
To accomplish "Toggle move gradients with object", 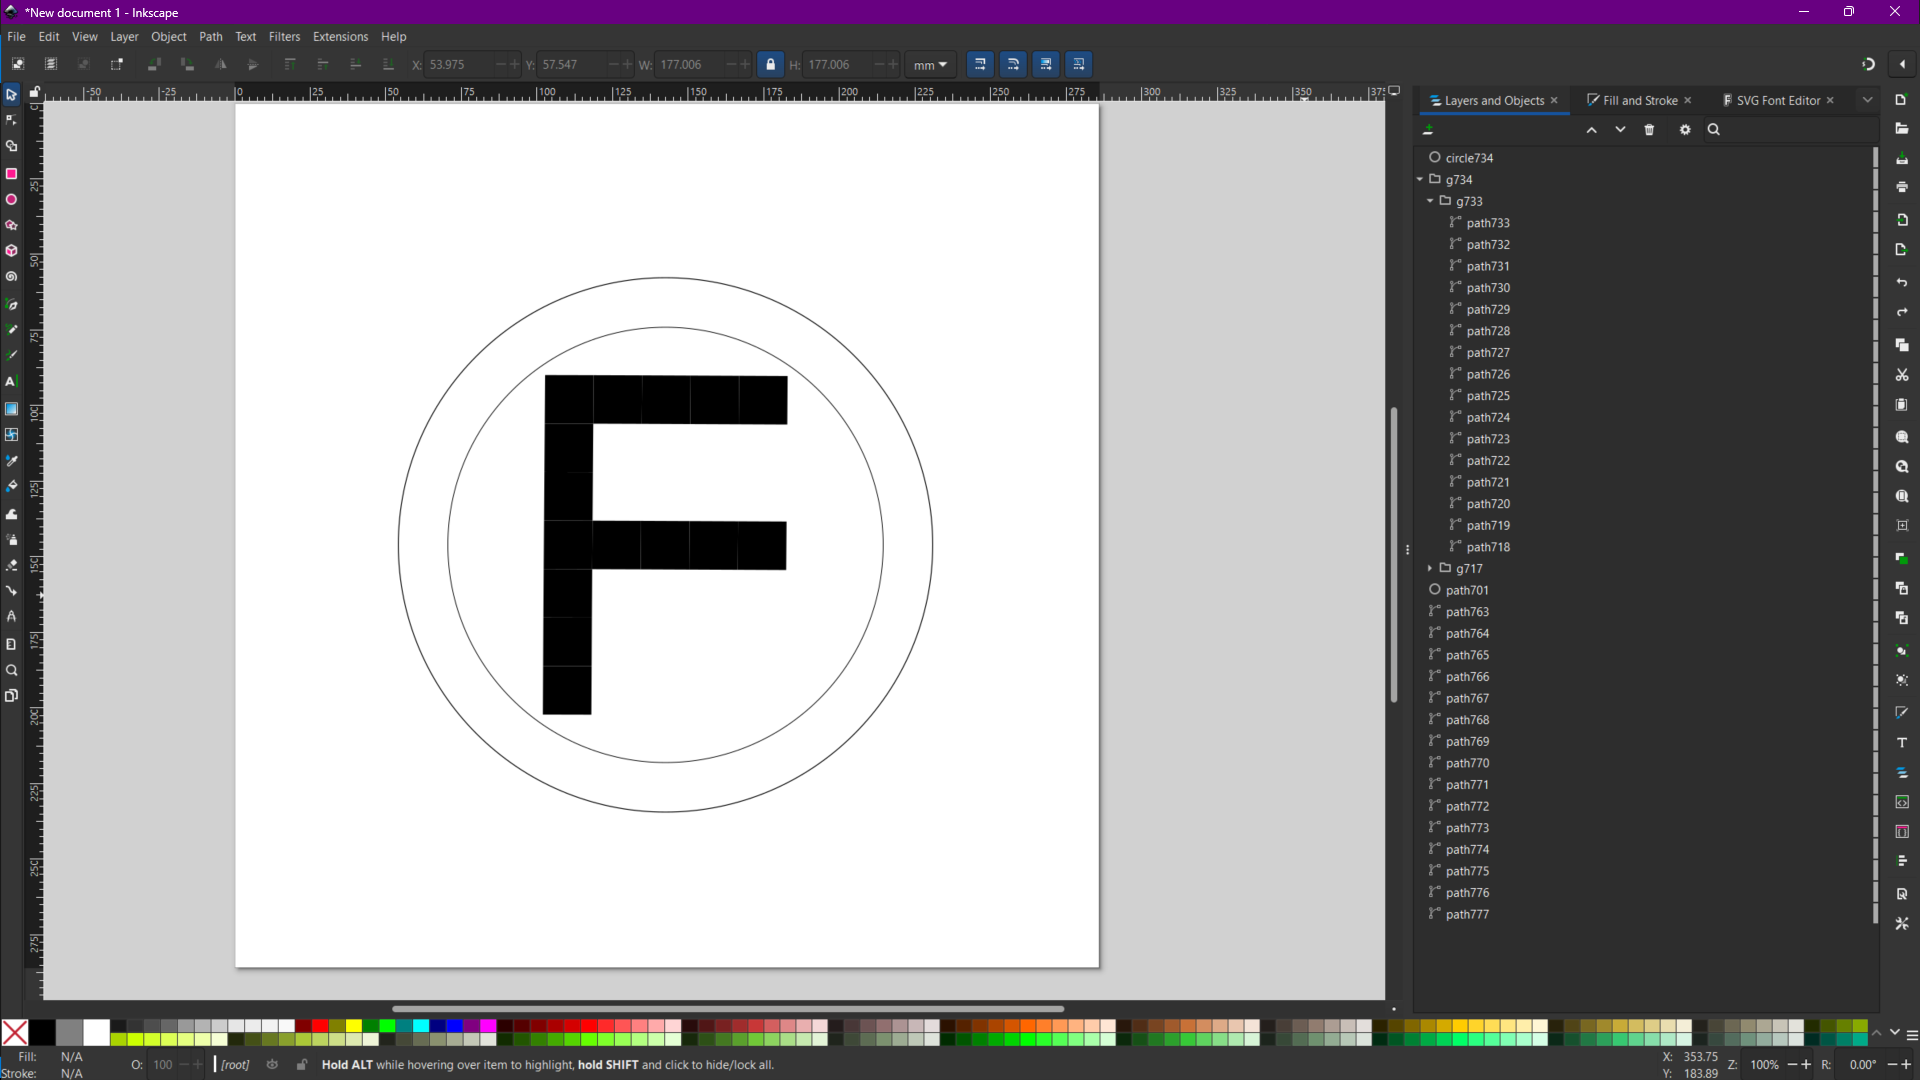I will click(1046, 65).
